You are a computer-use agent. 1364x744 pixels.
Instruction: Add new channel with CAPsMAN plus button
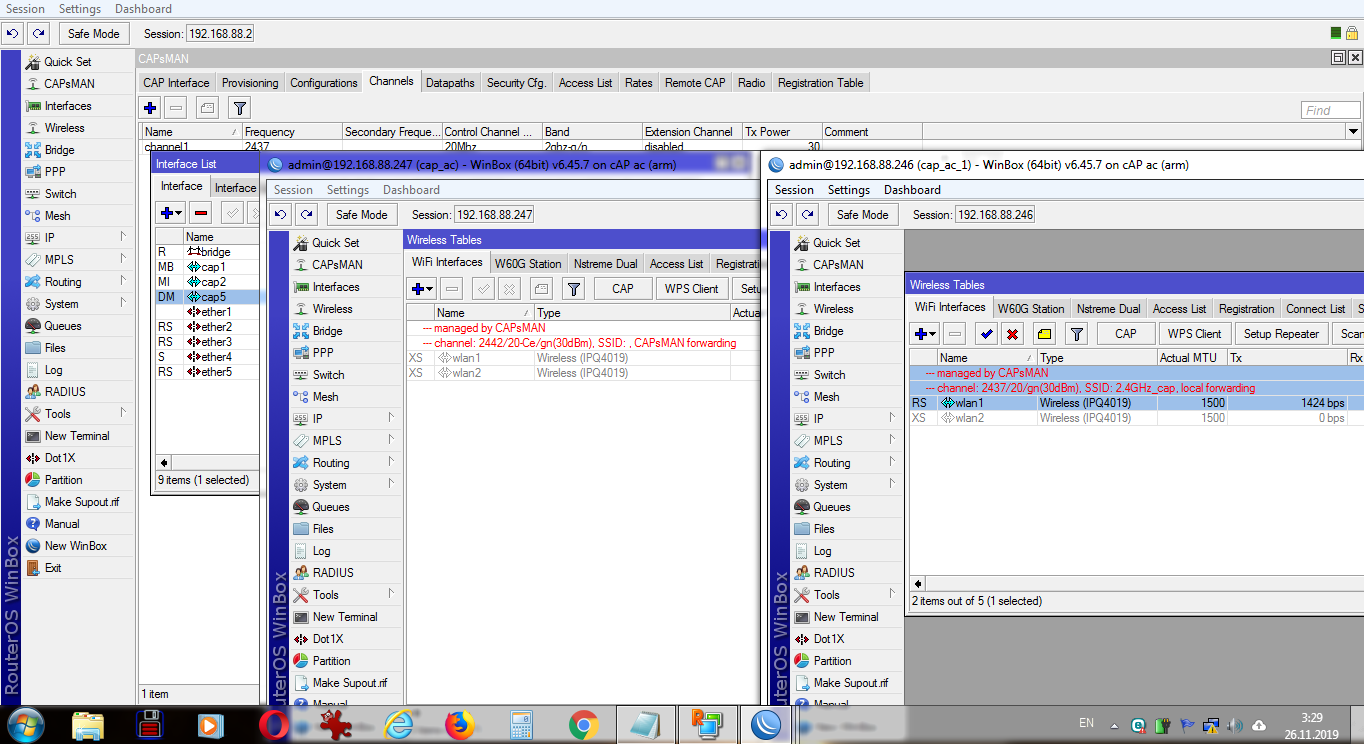point(150,108)
